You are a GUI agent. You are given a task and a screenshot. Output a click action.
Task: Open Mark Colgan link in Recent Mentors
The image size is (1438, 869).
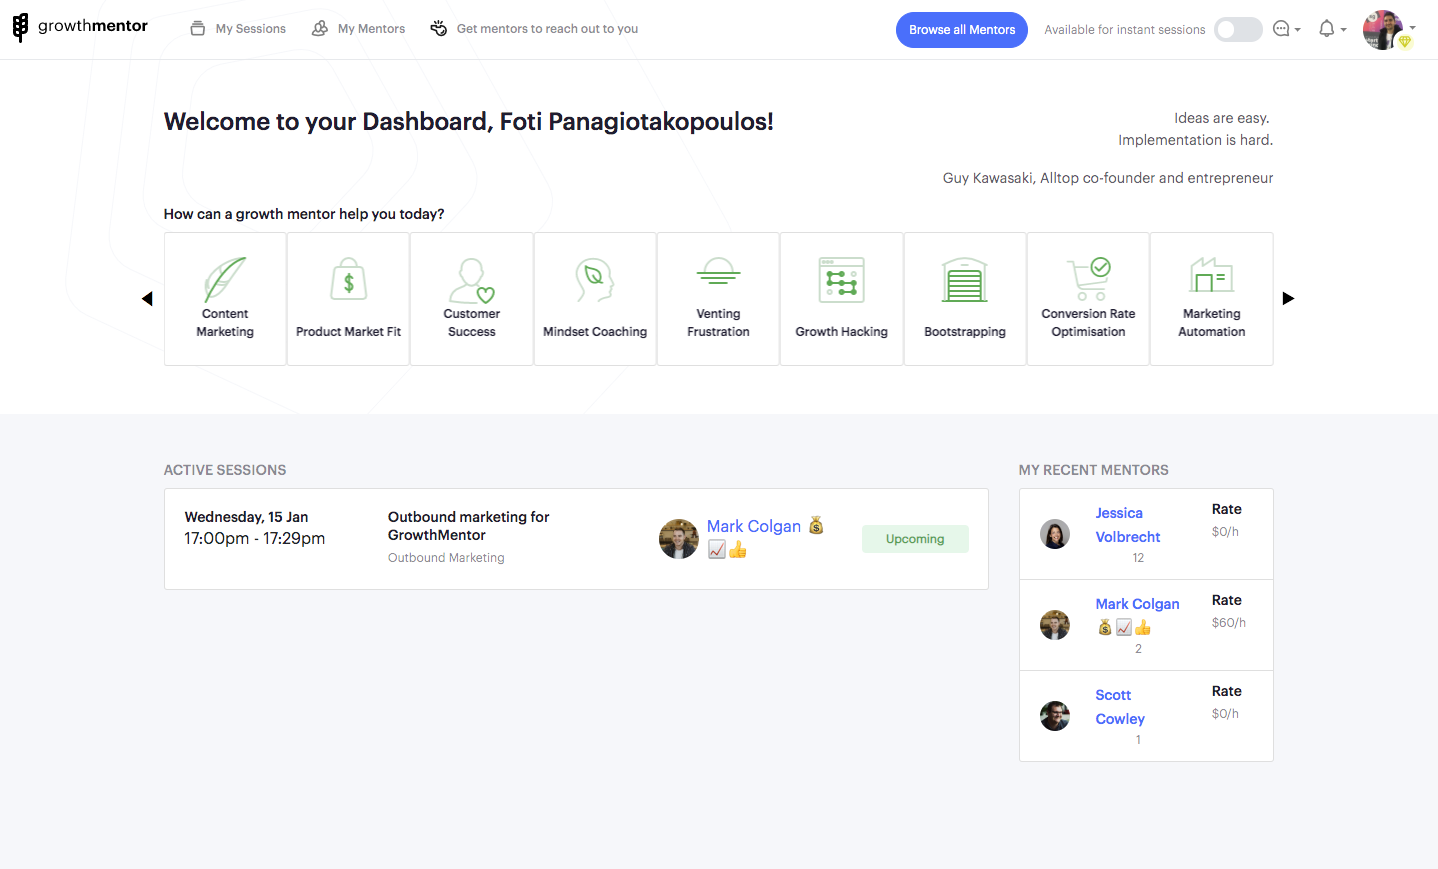1137,604
